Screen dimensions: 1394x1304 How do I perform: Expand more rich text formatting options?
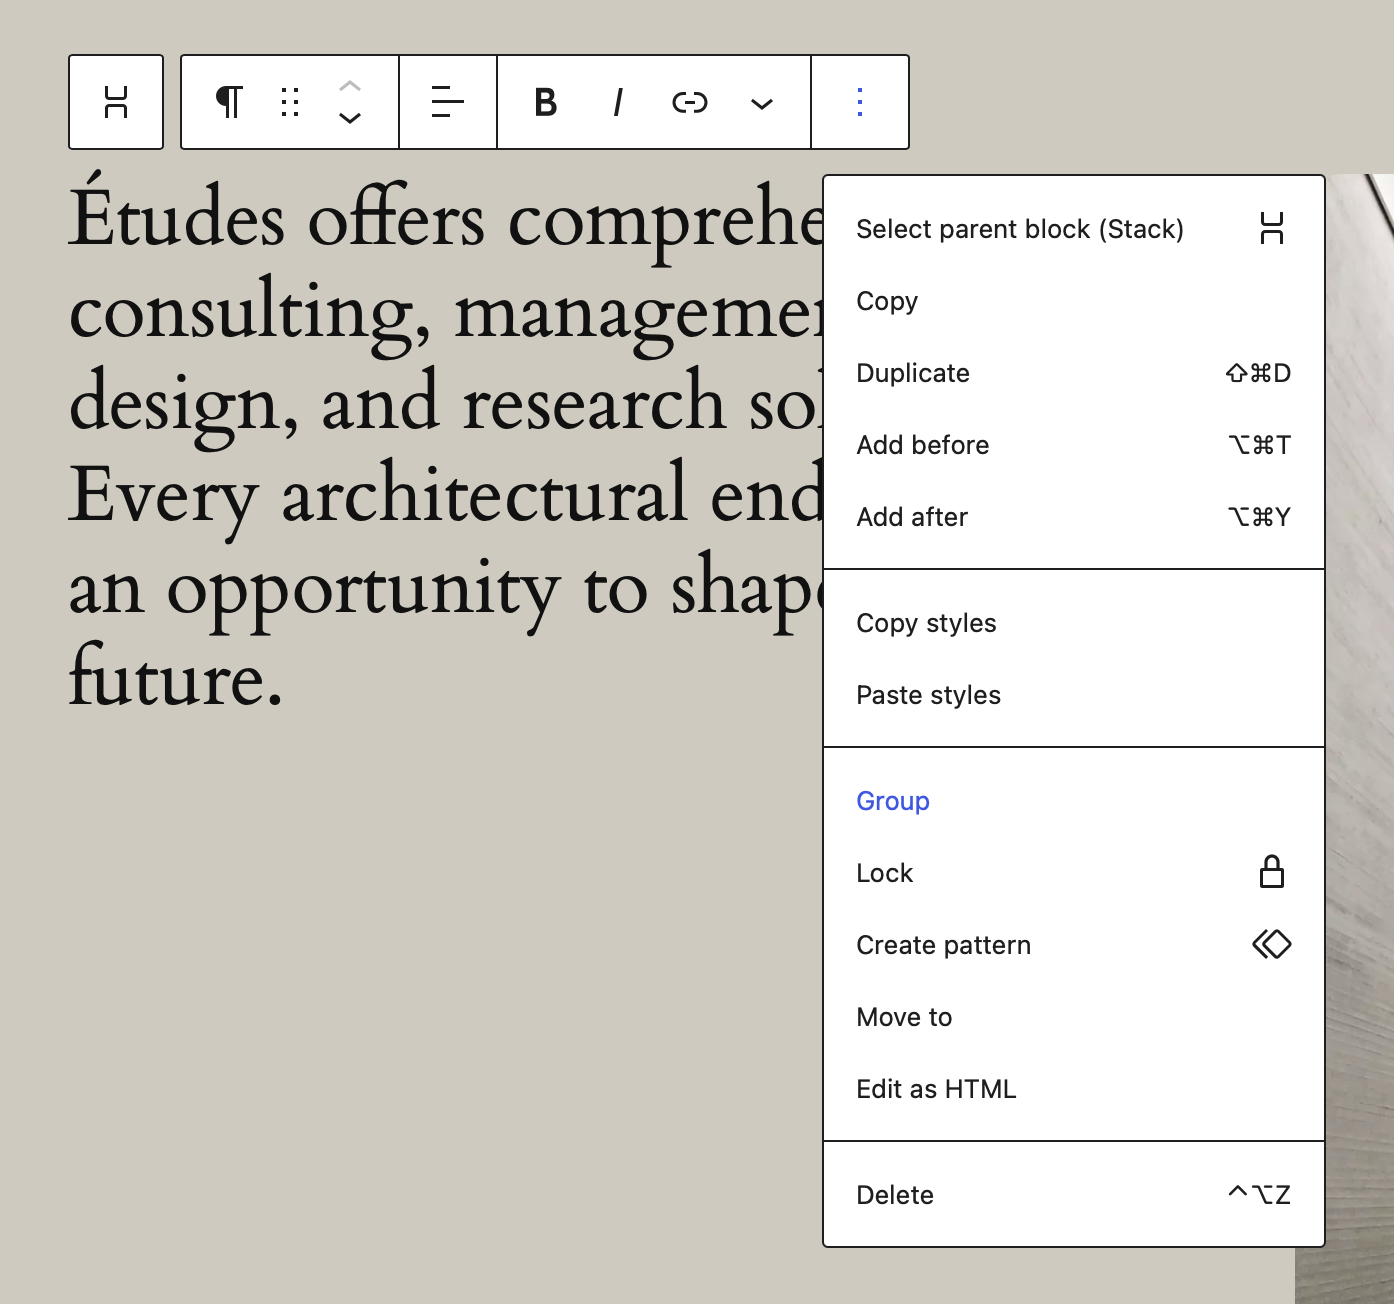pos(761,103)
